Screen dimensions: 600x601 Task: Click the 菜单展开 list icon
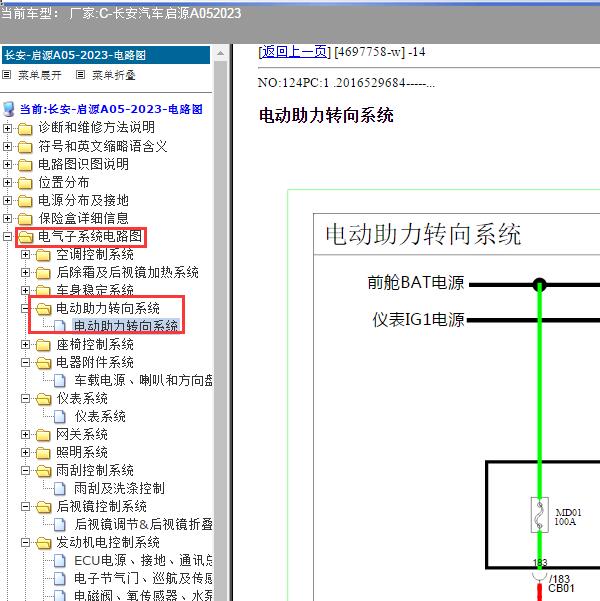pos(7,75)
